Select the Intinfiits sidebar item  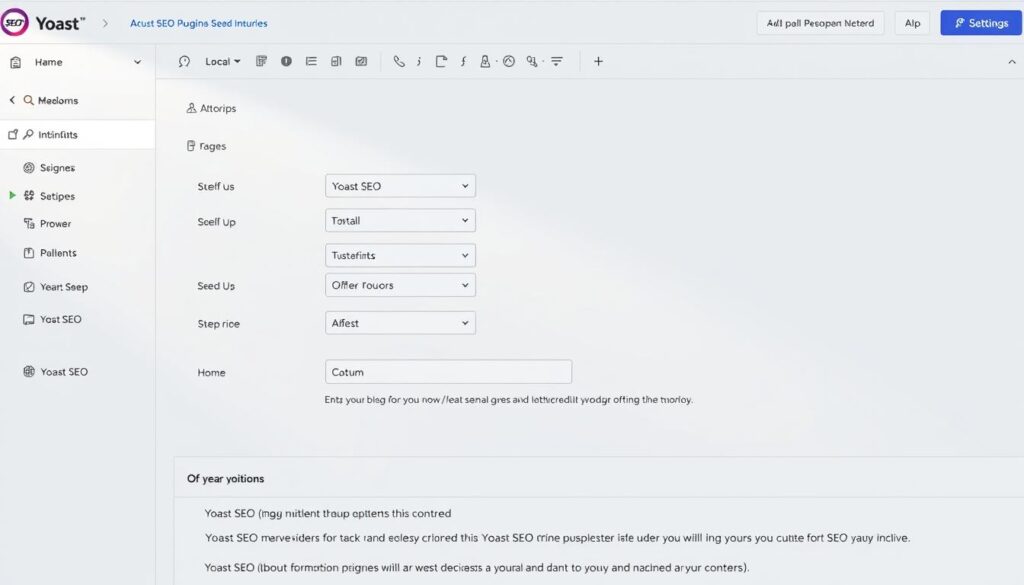(x=77, y=134)
